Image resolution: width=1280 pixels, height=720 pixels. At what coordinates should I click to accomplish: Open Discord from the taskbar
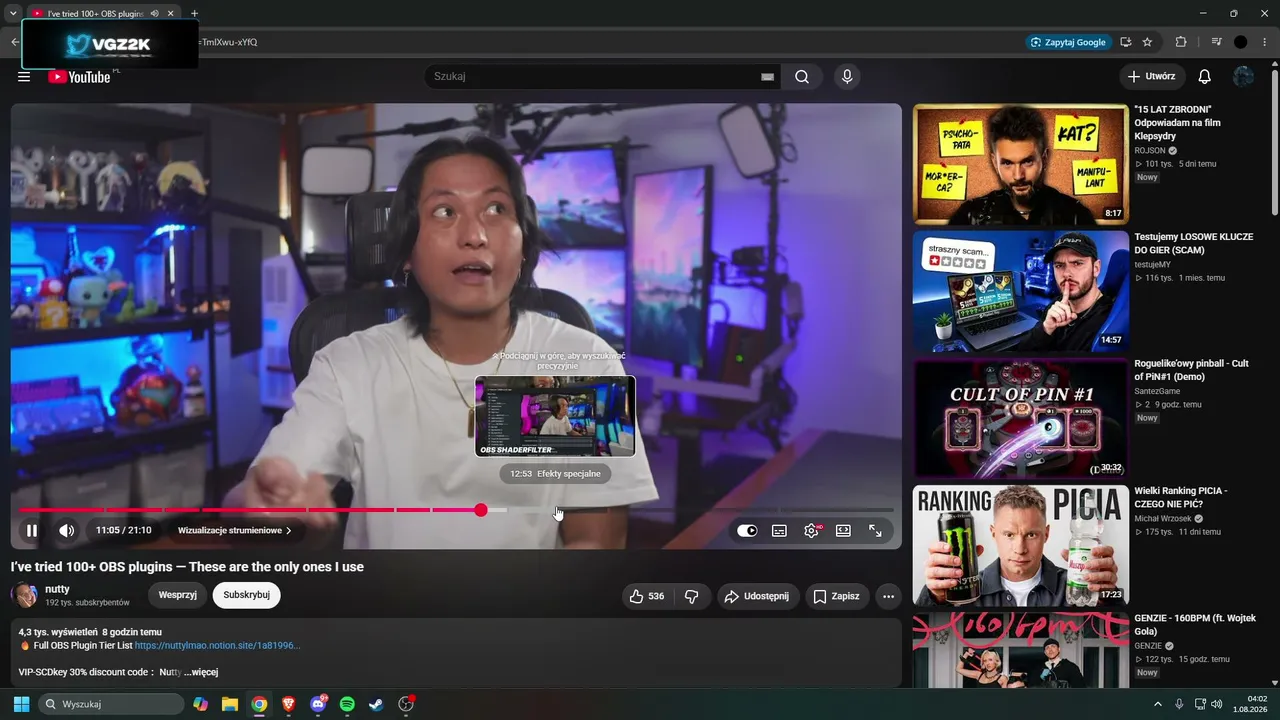(318, 704)
